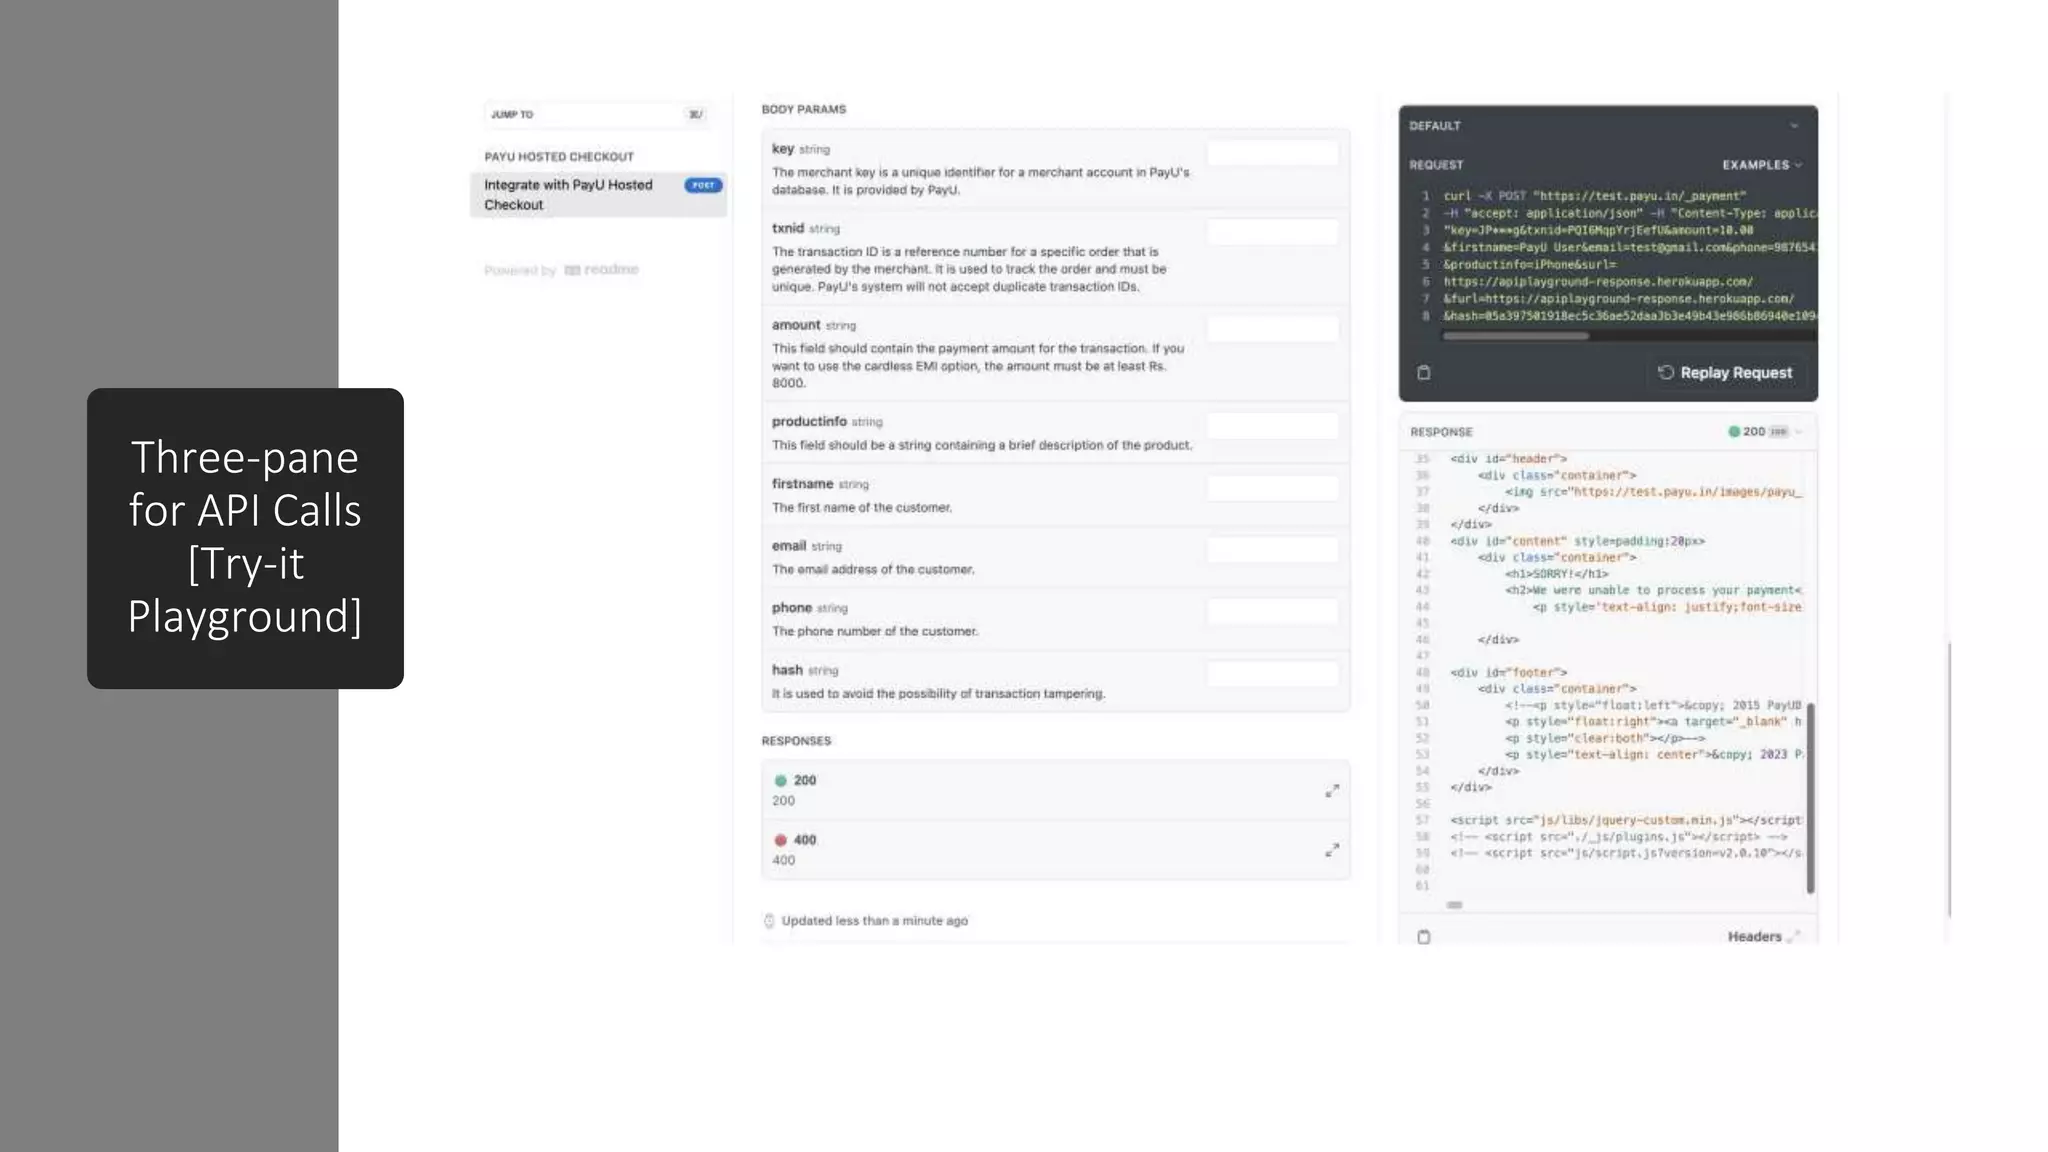Click the clock icon beside Updated text
2048x1152 pixels.
(x=769, y=921)
